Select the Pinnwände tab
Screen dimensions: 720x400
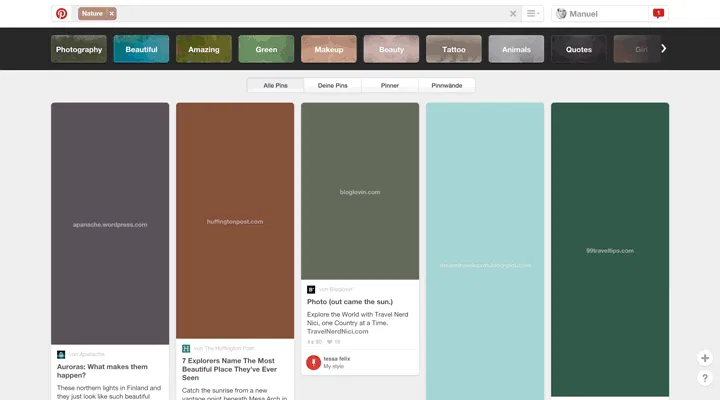coord(446,86)
